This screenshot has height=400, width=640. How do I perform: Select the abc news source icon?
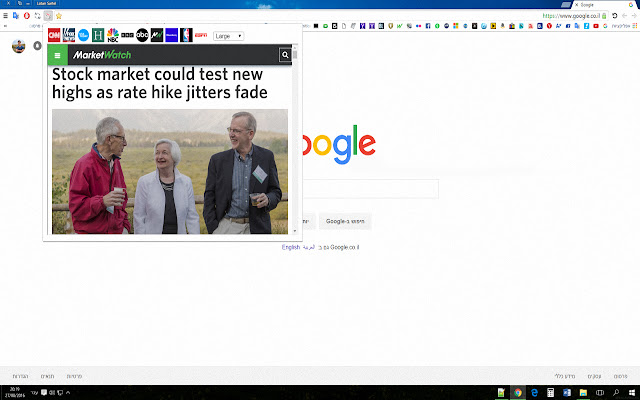tap(142, 35)
